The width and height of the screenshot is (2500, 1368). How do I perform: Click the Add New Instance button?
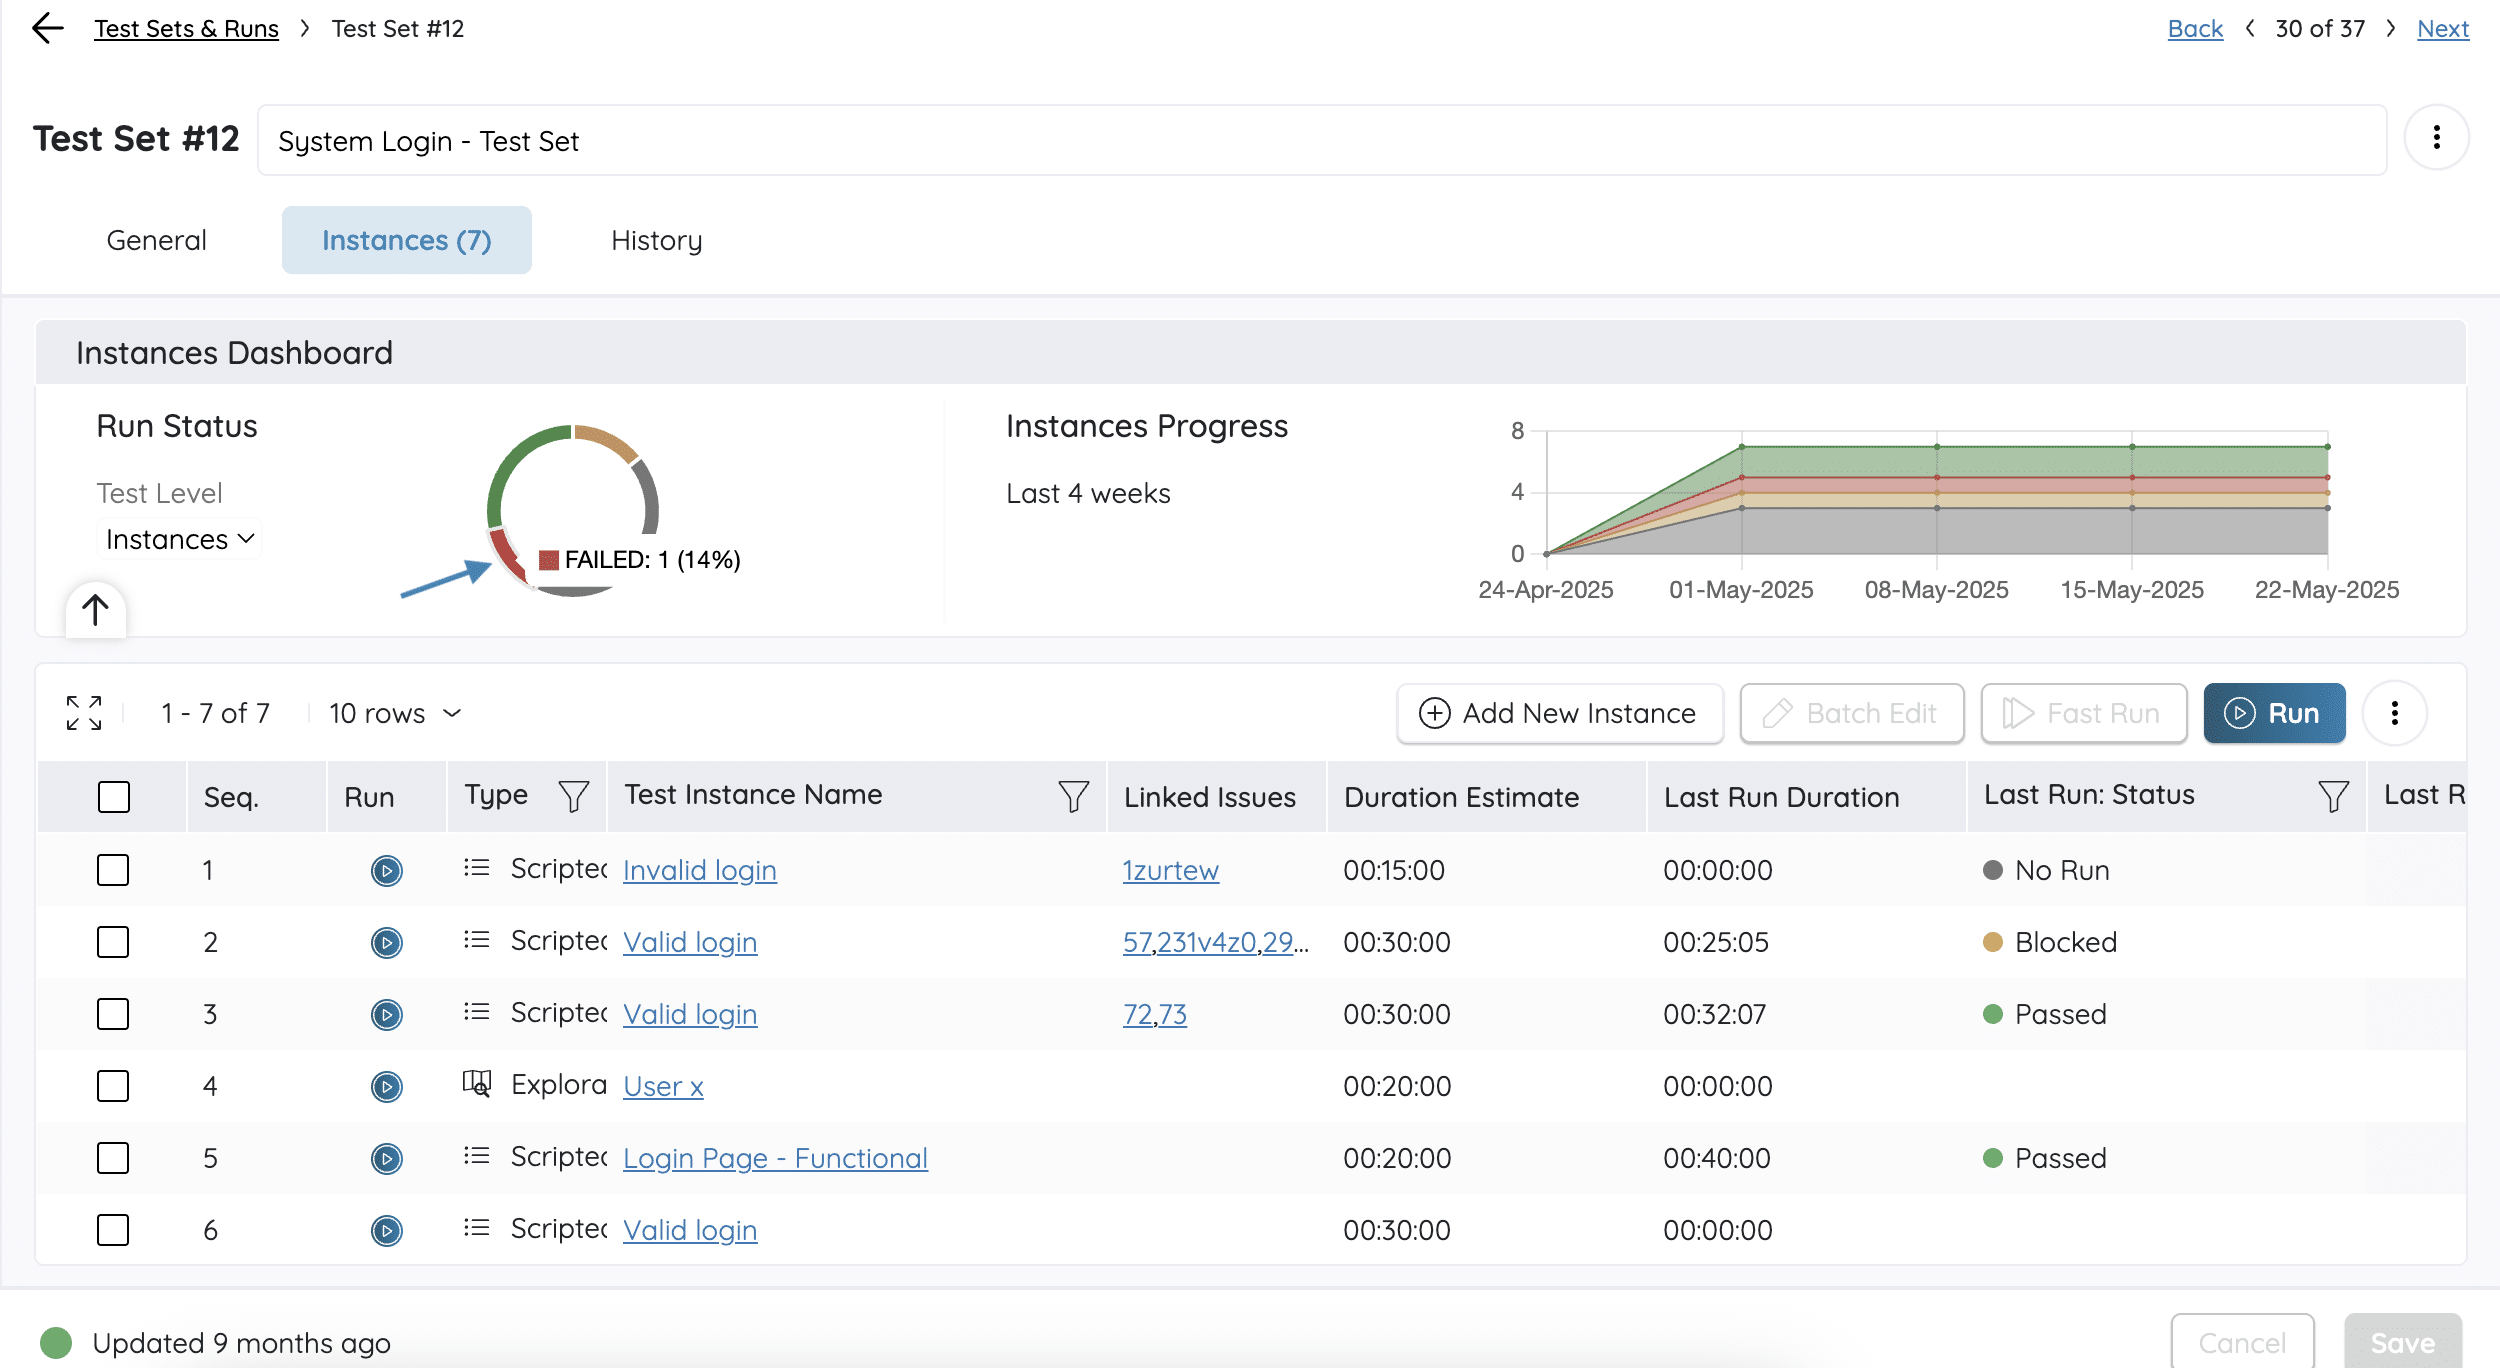[1559, 713]
